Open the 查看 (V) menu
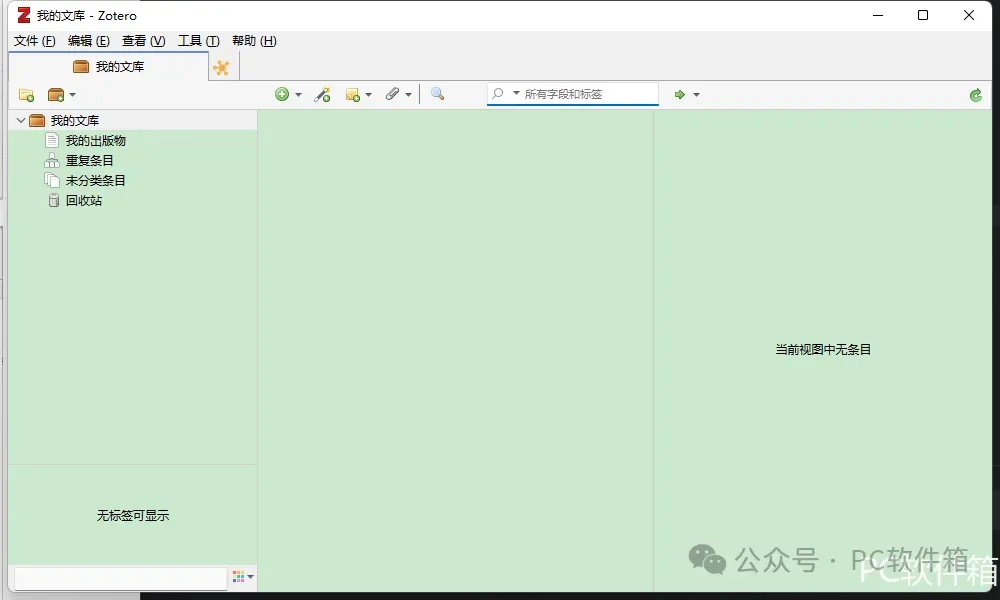Viewport: 1000px width, 600px height. coord(143,41)
